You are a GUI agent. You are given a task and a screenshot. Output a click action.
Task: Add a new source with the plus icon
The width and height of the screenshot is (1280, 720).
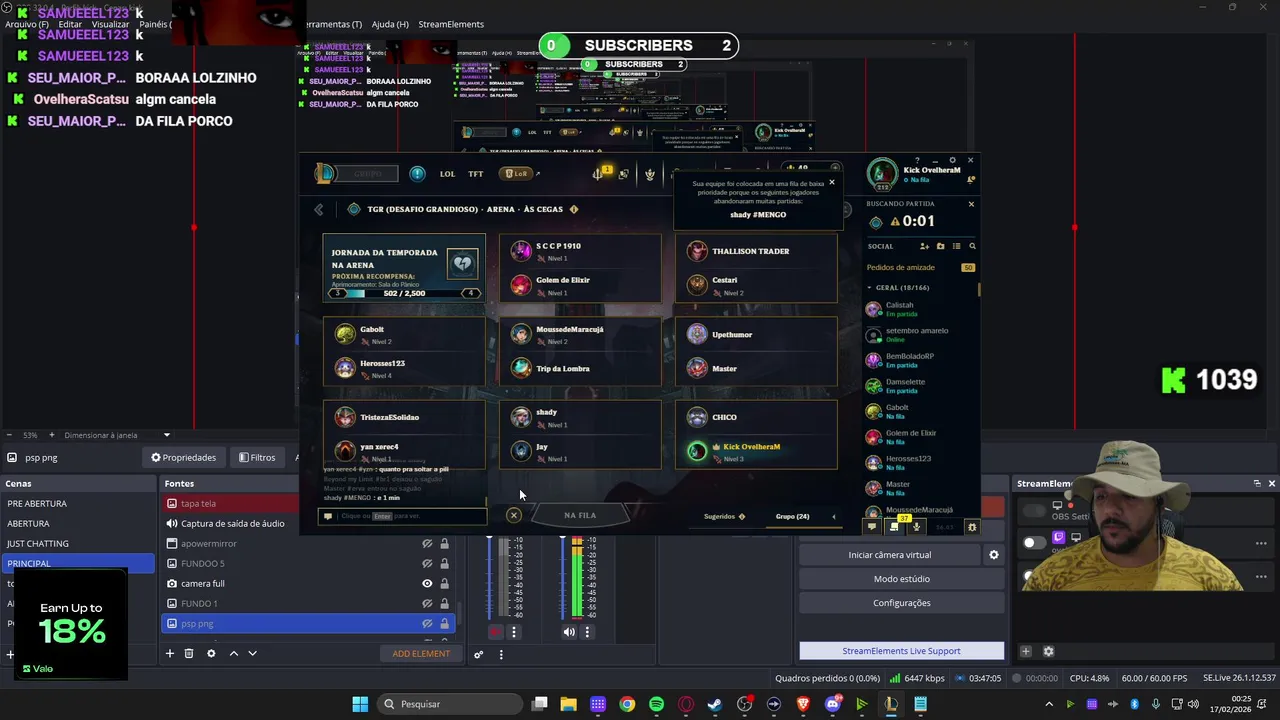point(170,653)
